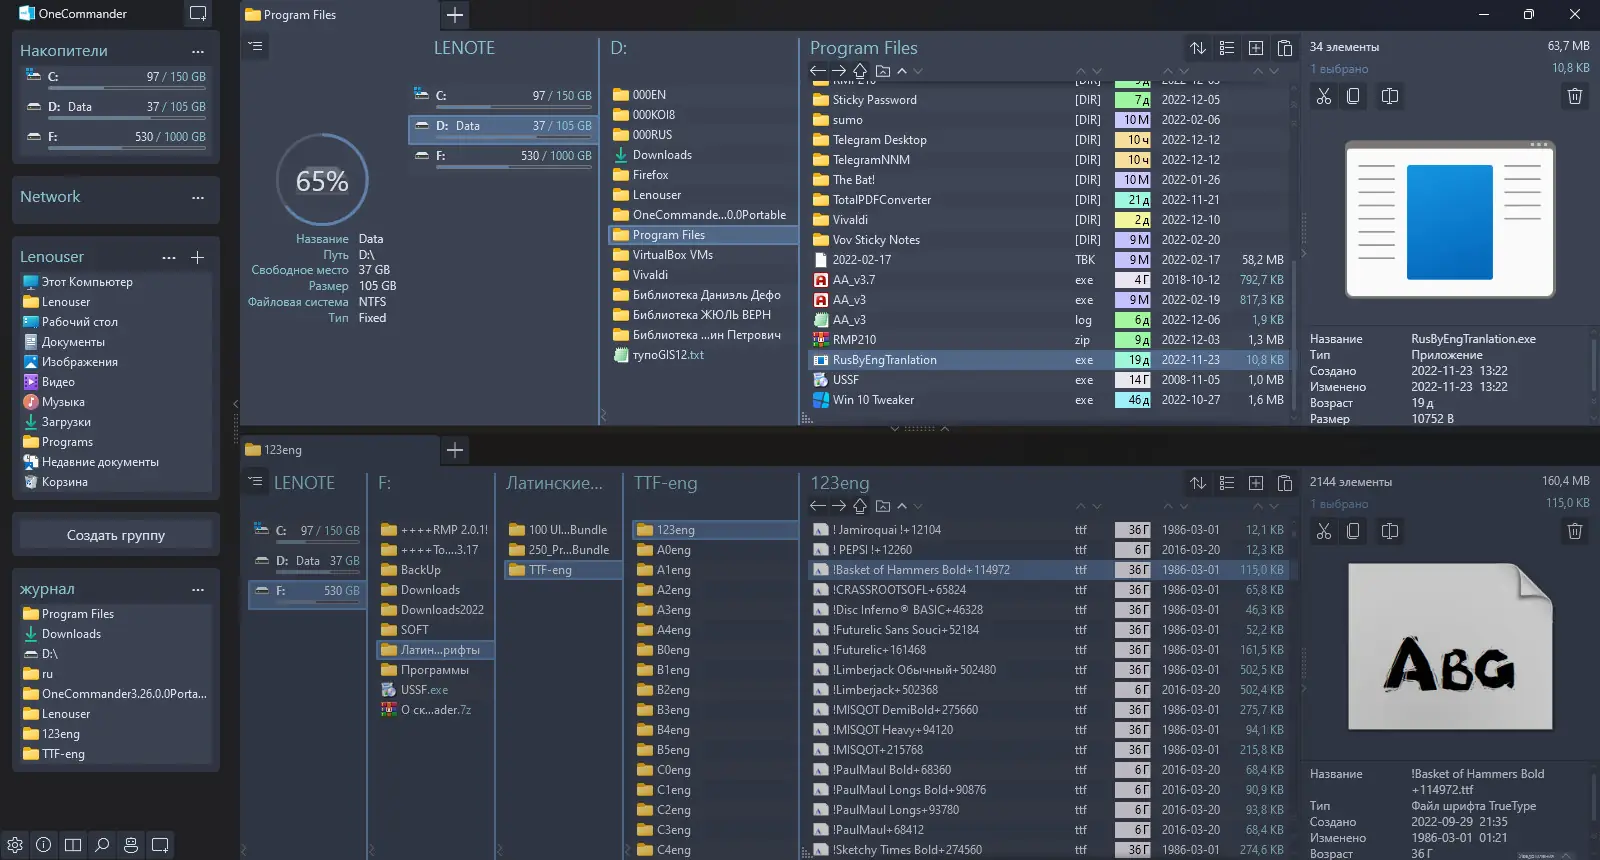This screenshot has width=1600, height=860.
Task: Toggle the upper pane's hamburger column menu
Action: 256,46
